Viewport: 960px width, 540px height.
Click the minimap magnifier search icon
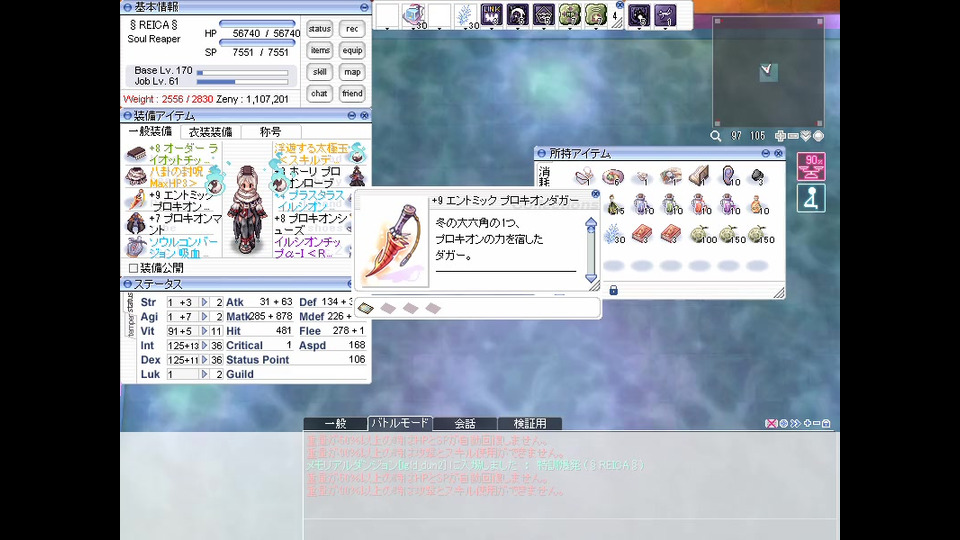715,136
